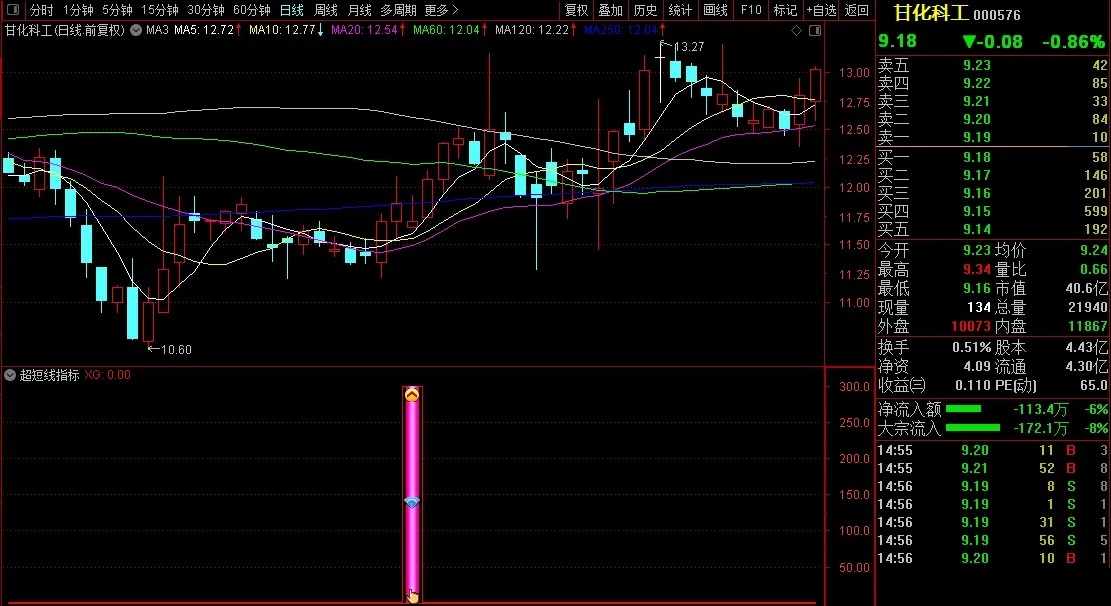The width and height of the screenshot is (1111, 606).
Task: Click the 标记 mark button
Action: pyautogui.click(x=785, y=10)
